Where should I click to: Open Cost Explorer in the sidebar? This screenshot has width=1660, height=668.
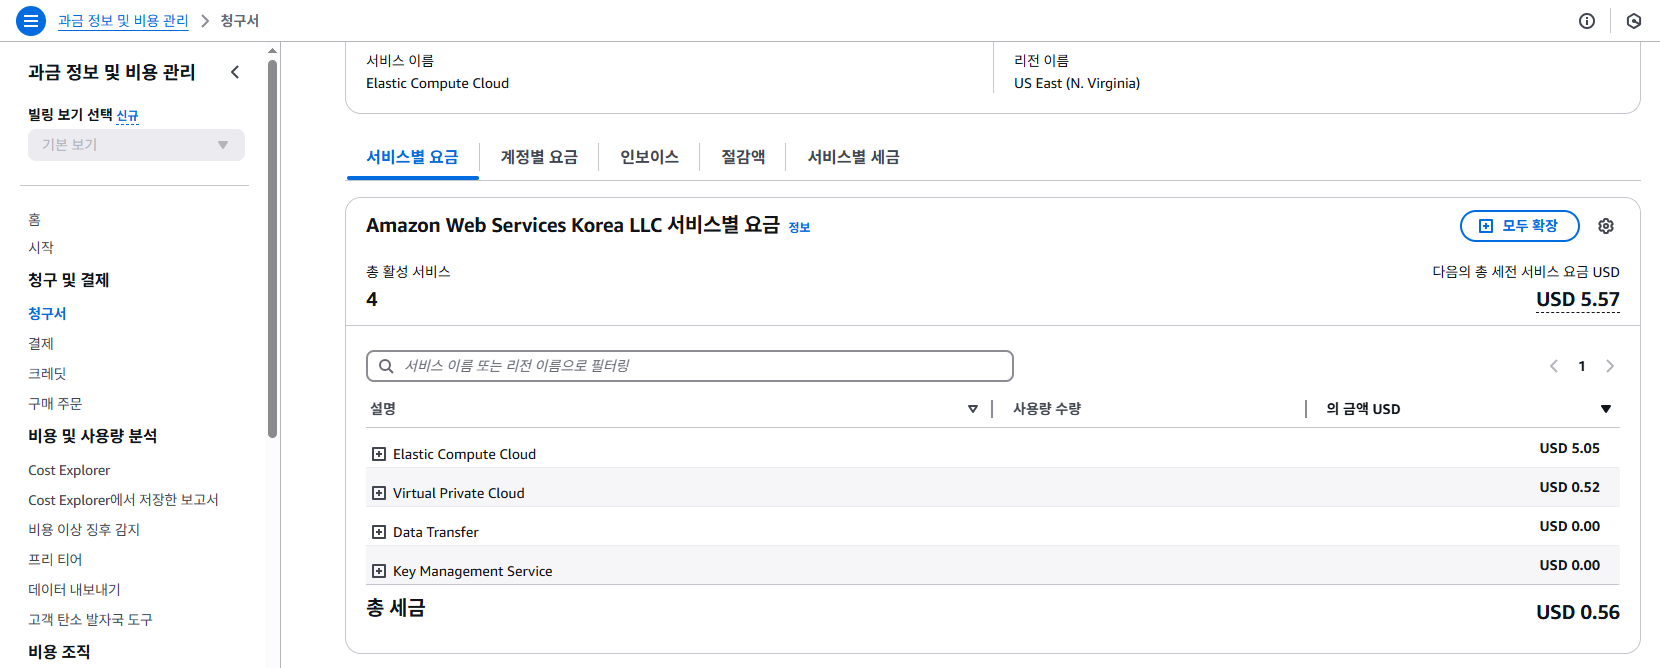(69, 470)
